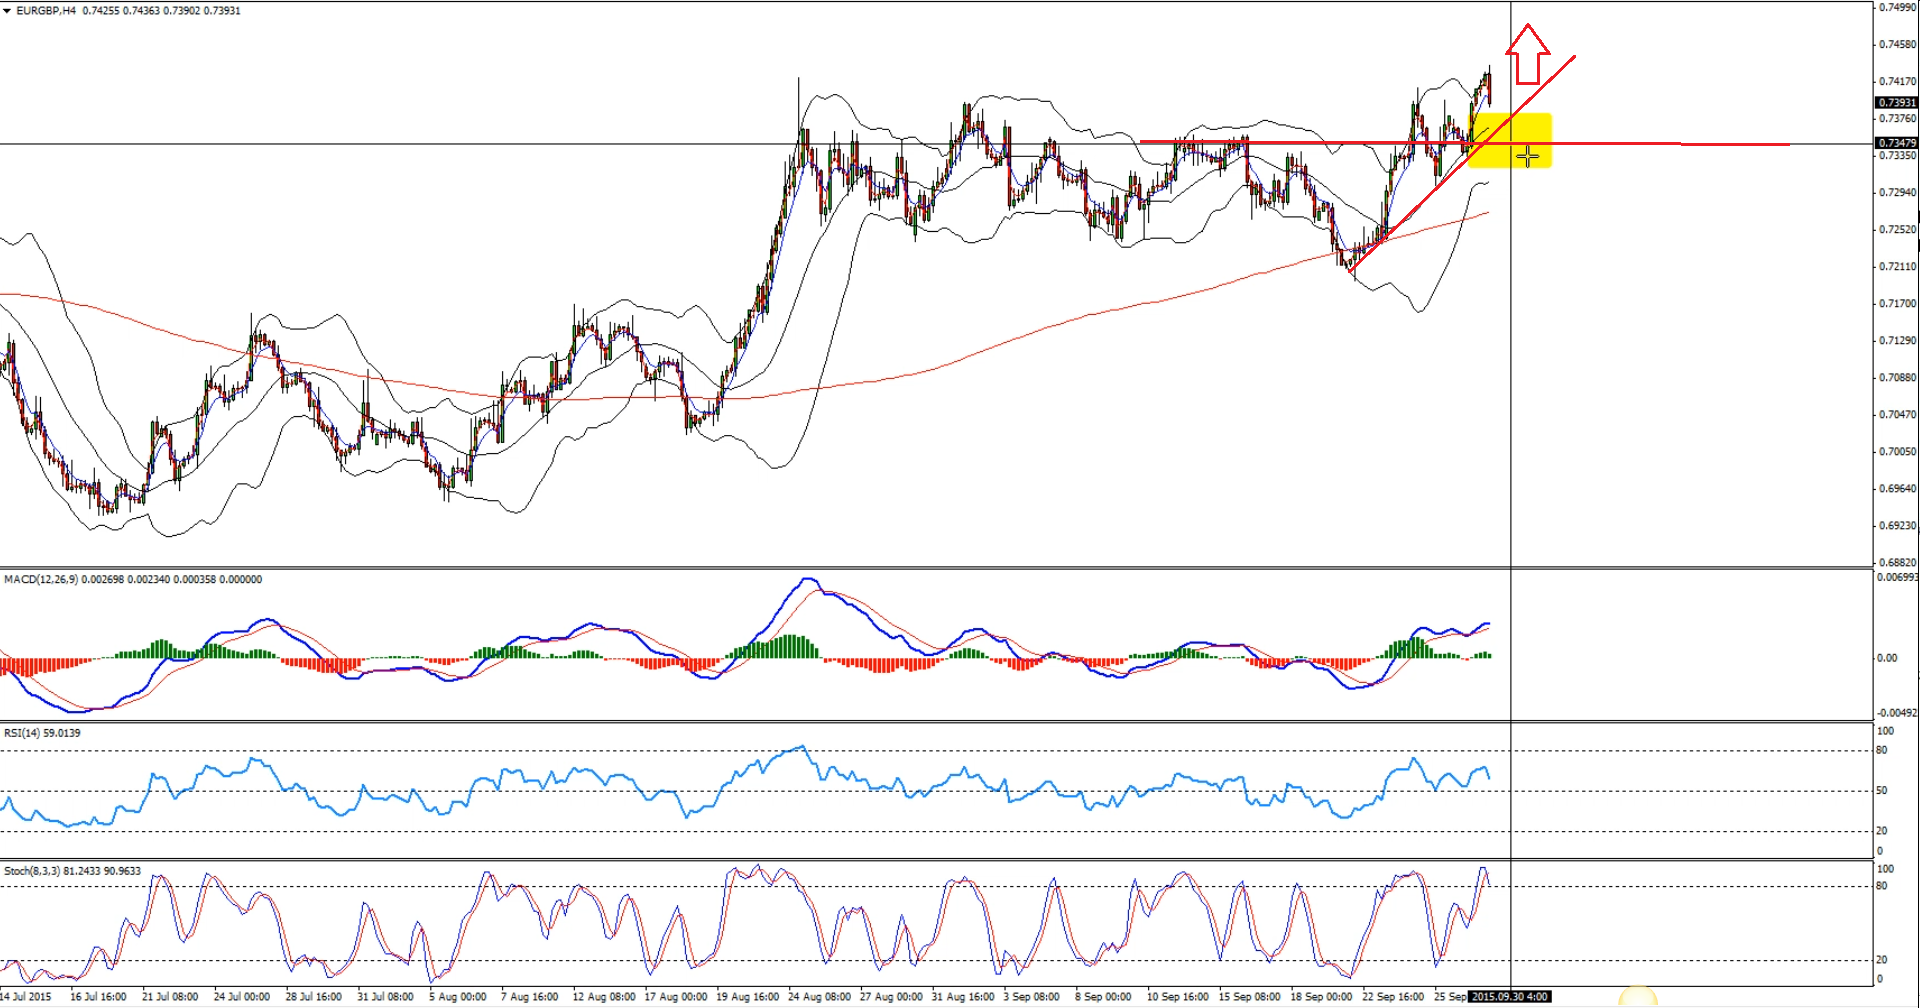The image size is (1920, 1008).
Task: Click the 0.74580 price scale label
Action: tap(1897, 45)
